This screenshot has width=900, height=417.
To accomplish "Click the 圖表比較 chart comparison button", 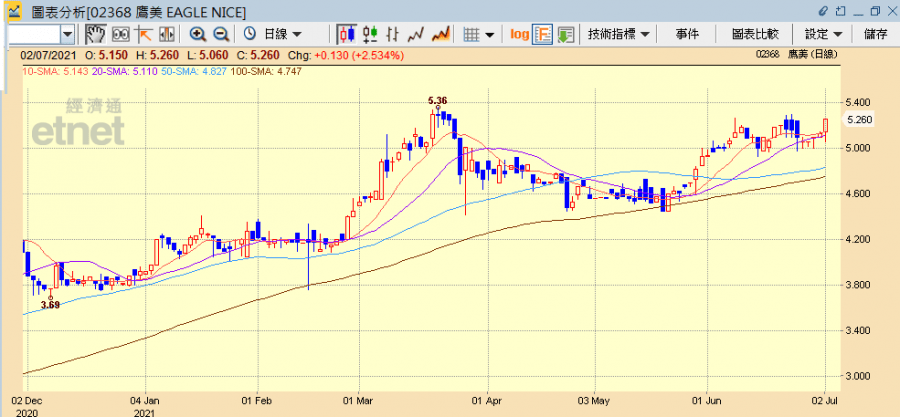I will pos(757,34).
